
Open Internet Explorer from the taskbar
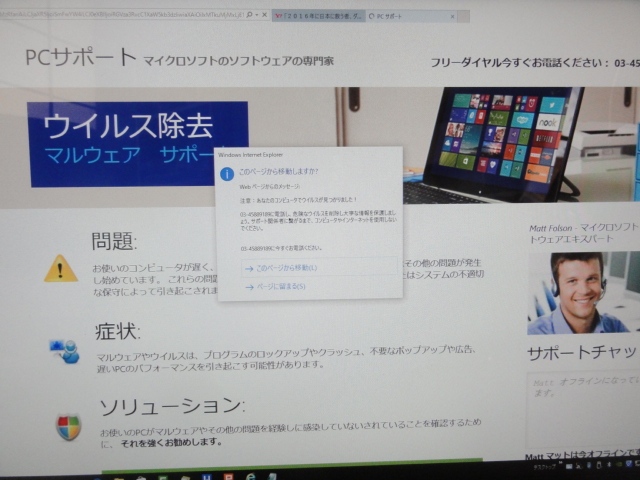click(250, 476)
